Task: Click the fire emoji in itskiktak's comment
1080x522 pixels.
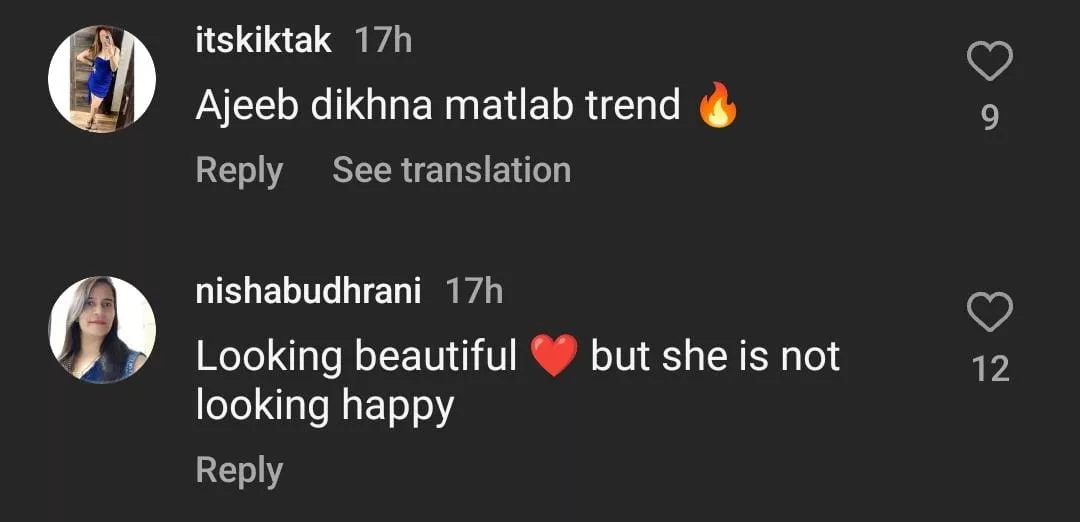Action: [x=717, y=105]
